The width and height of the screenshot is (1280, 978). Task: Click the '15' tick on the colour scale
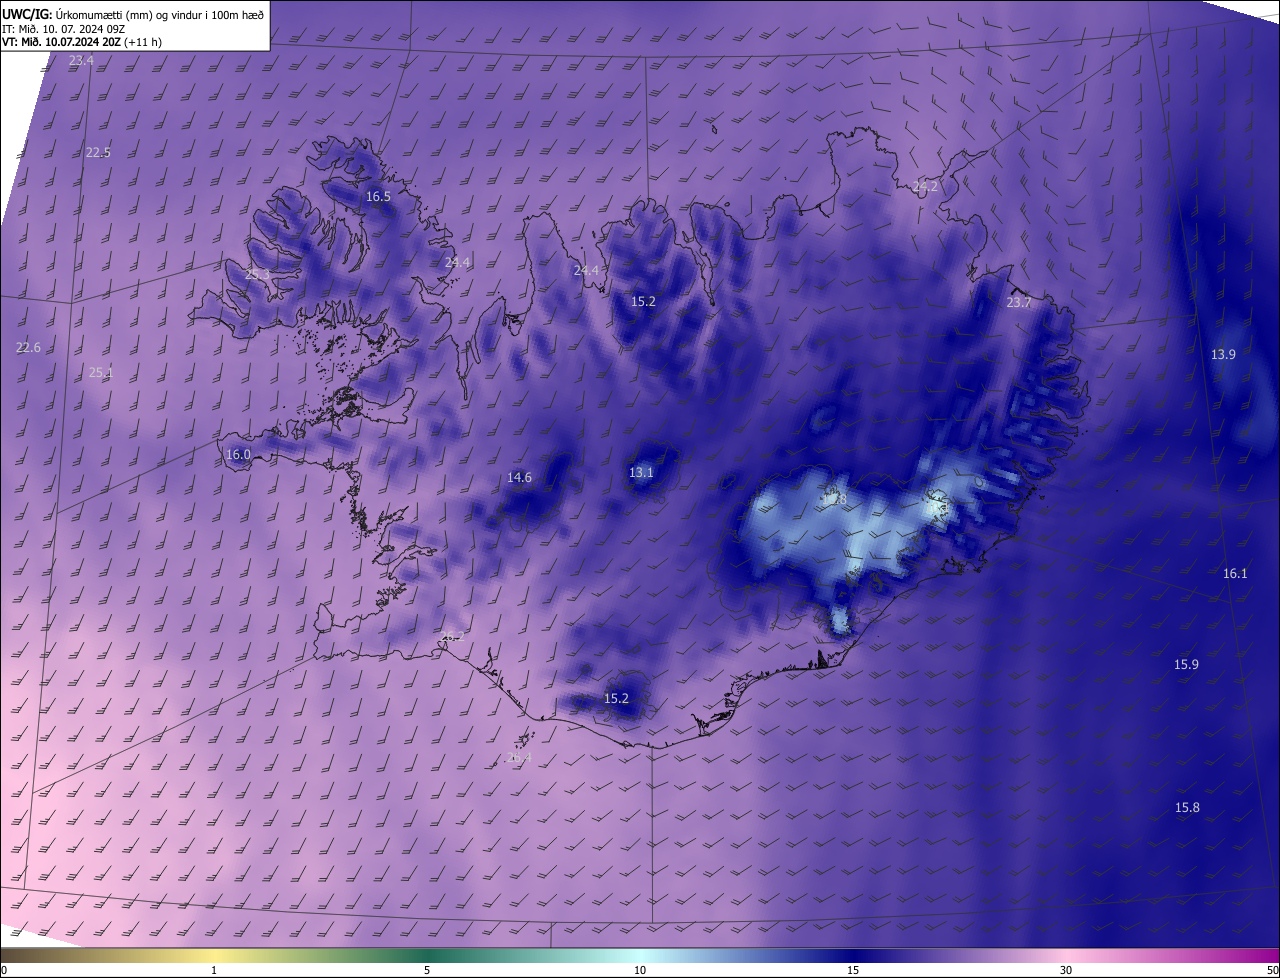pyautogui.click(x=853, y=970)
